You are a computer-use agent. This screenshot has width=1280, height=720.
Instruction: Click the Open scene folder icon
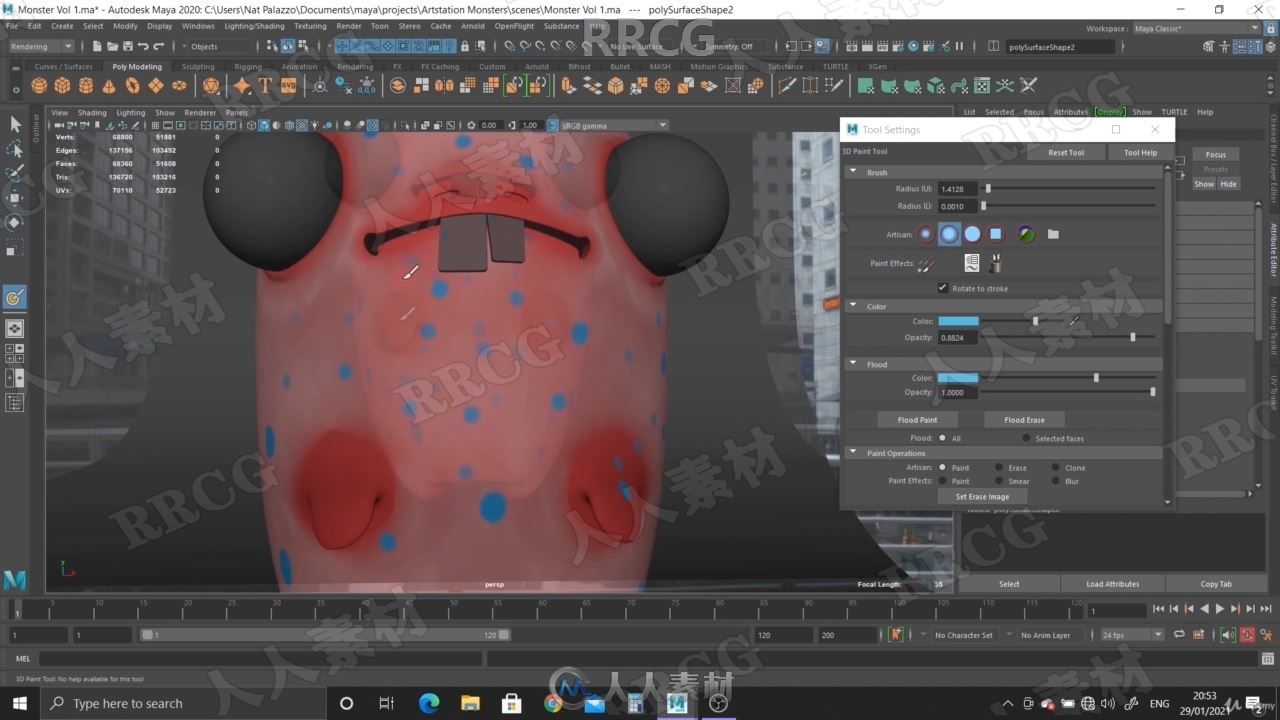[x=112, y=46]
